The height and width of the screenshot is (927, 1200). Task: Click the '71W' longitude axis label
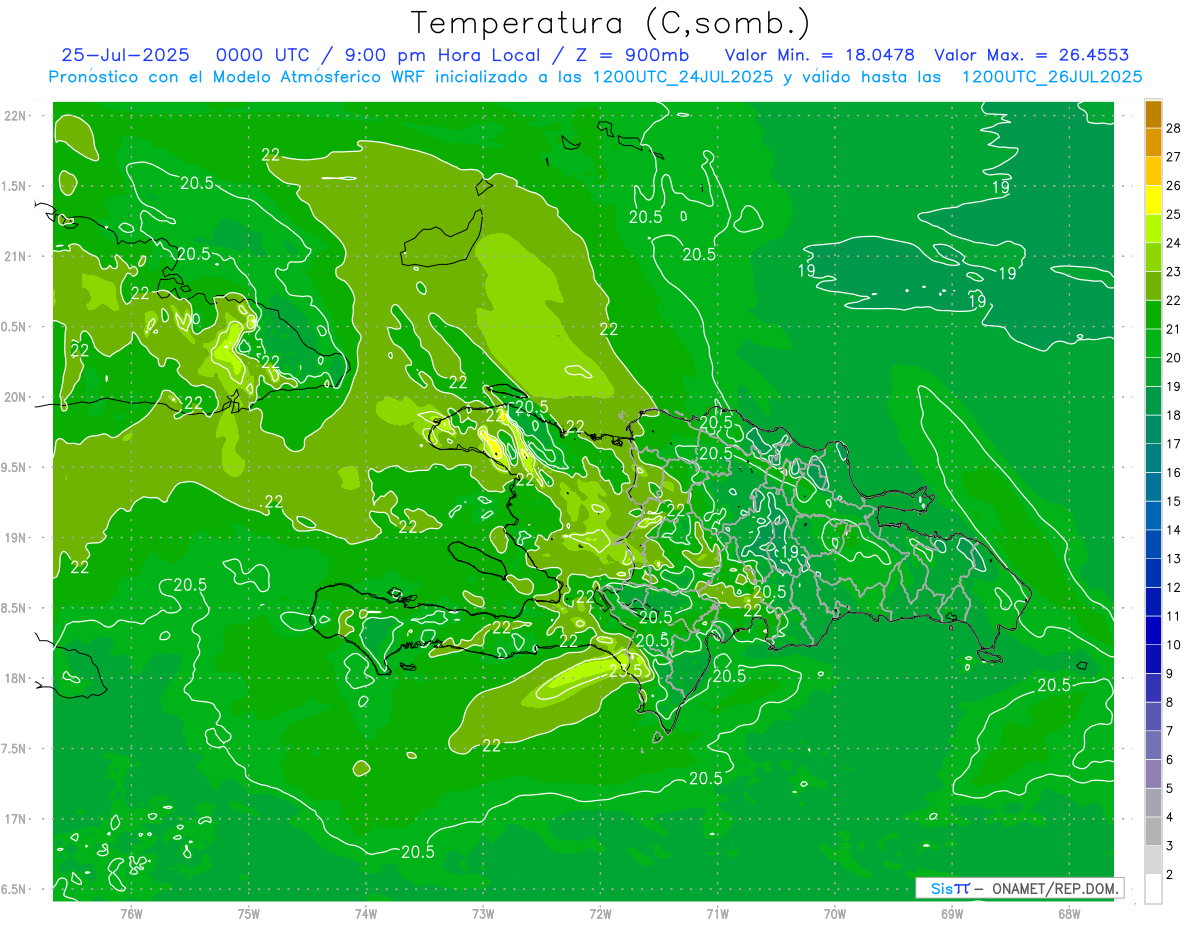717,914
